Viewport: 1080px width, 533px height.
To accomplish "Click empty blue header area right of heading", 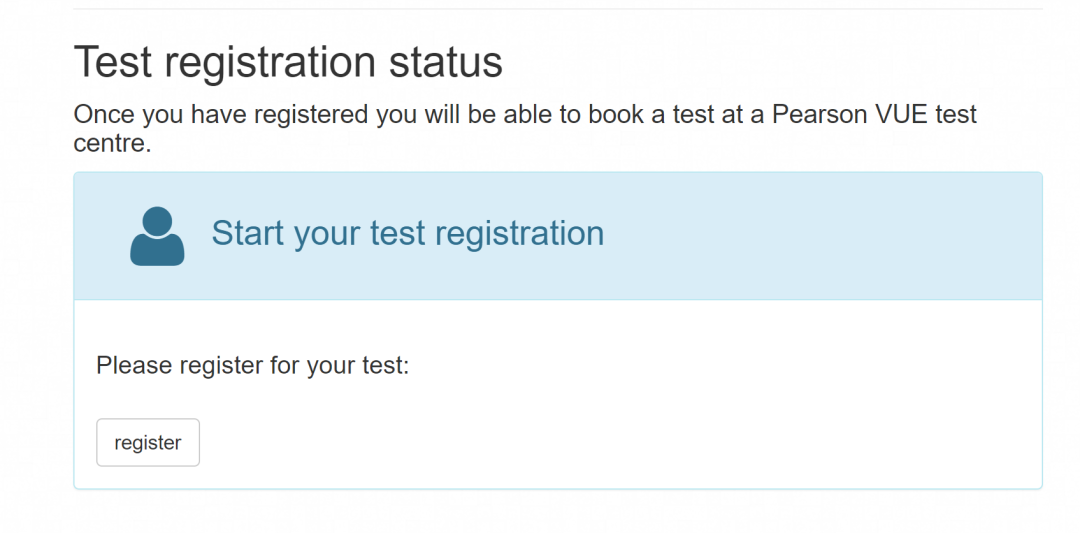I will tap(820, 235).
